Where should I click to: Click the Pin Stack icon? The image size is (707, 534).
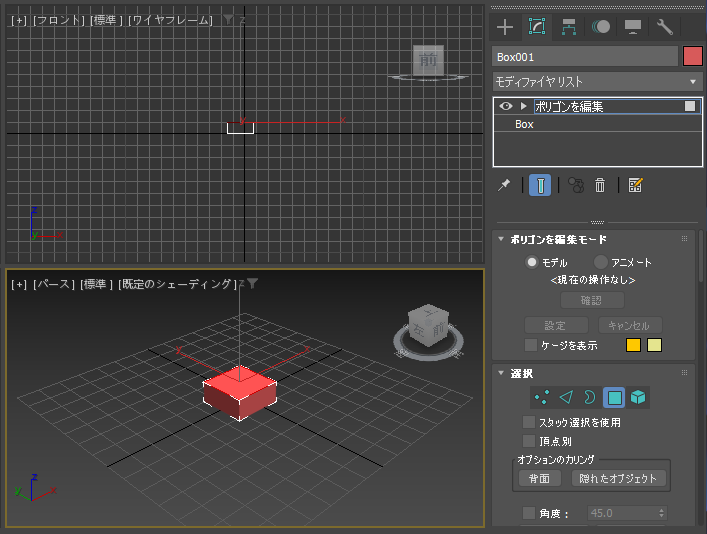(x=504, y=185)
